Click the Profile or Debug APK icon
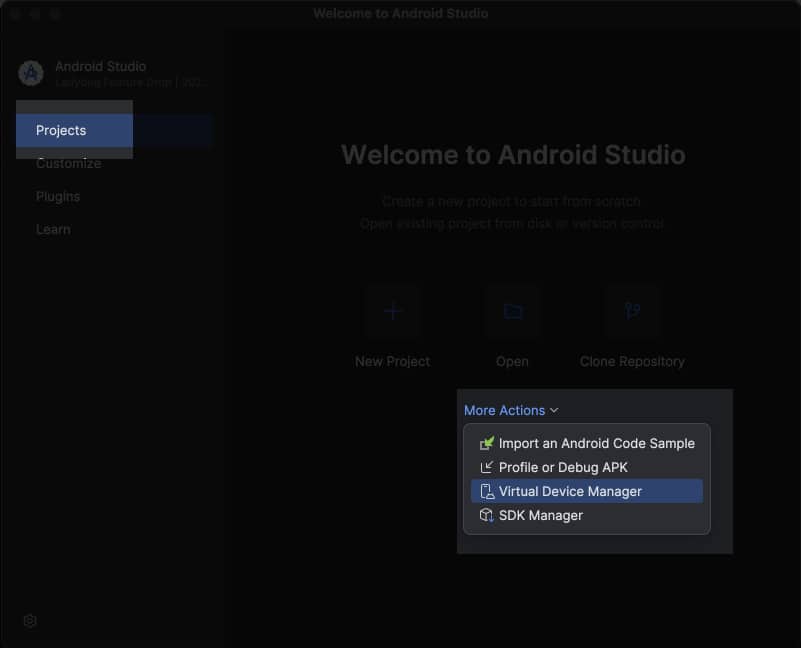The width and height of the screenshot is (801, 648). 486,467
